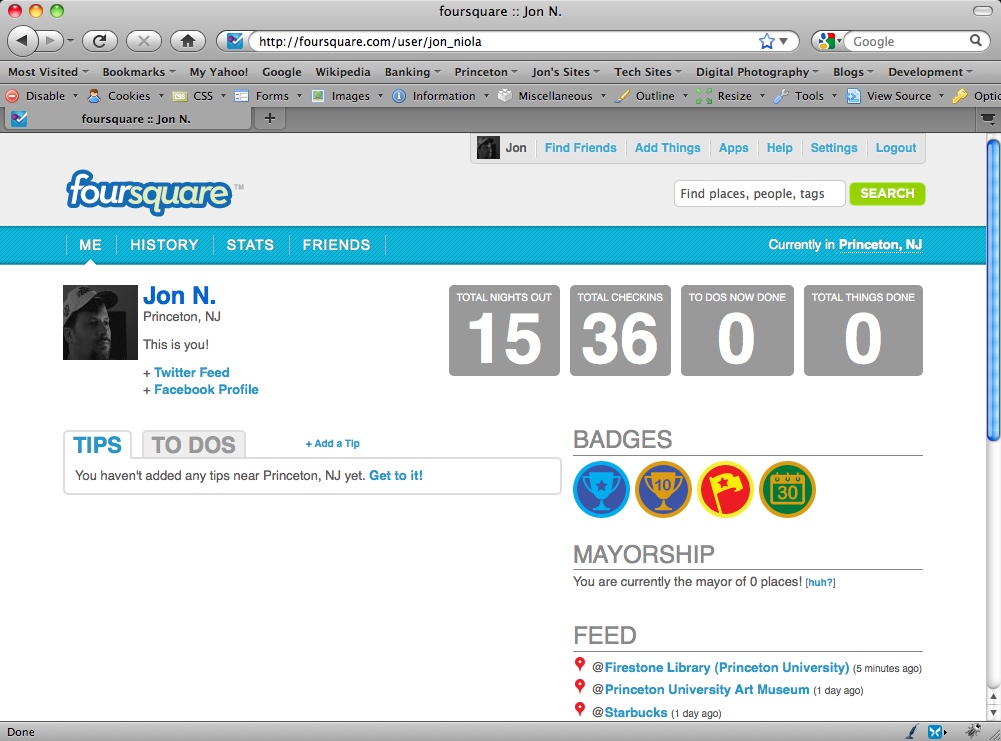Go to the browser Home button
The width and height of the screenshot is (1001, 741).
(188, 41)
